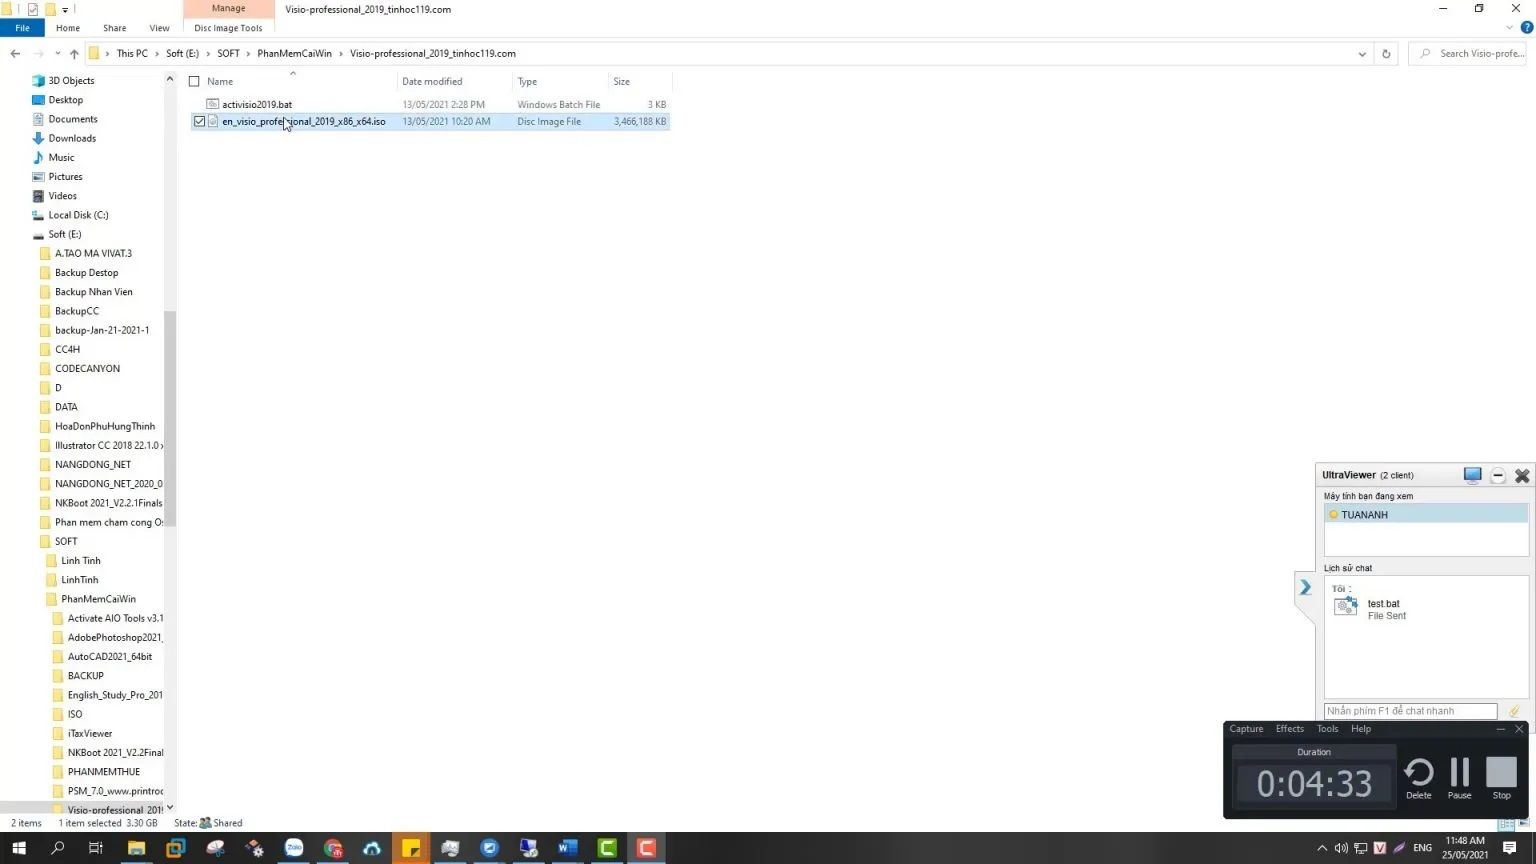Open Disc Image Tools tab
Viewport: 1536px width, 864px height.
228,28
